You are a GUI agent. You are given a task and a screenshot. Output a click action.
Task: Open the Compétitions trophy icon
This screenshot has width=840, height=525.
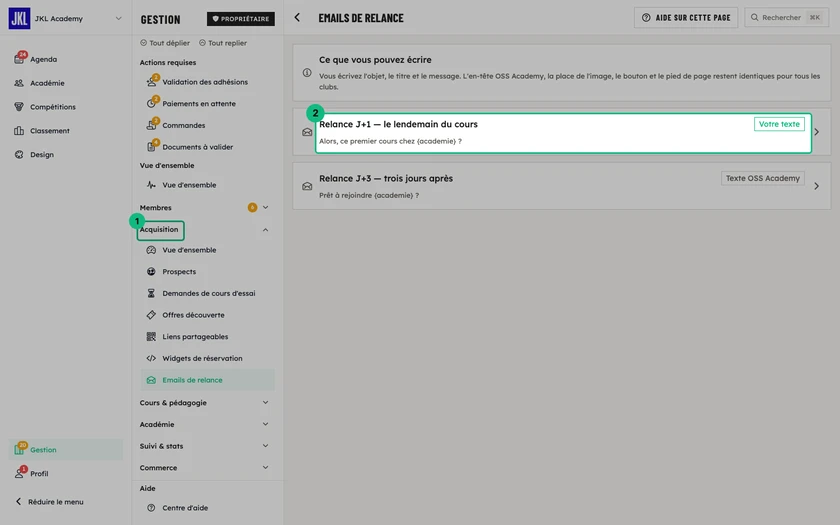click(x=19, y=107)
